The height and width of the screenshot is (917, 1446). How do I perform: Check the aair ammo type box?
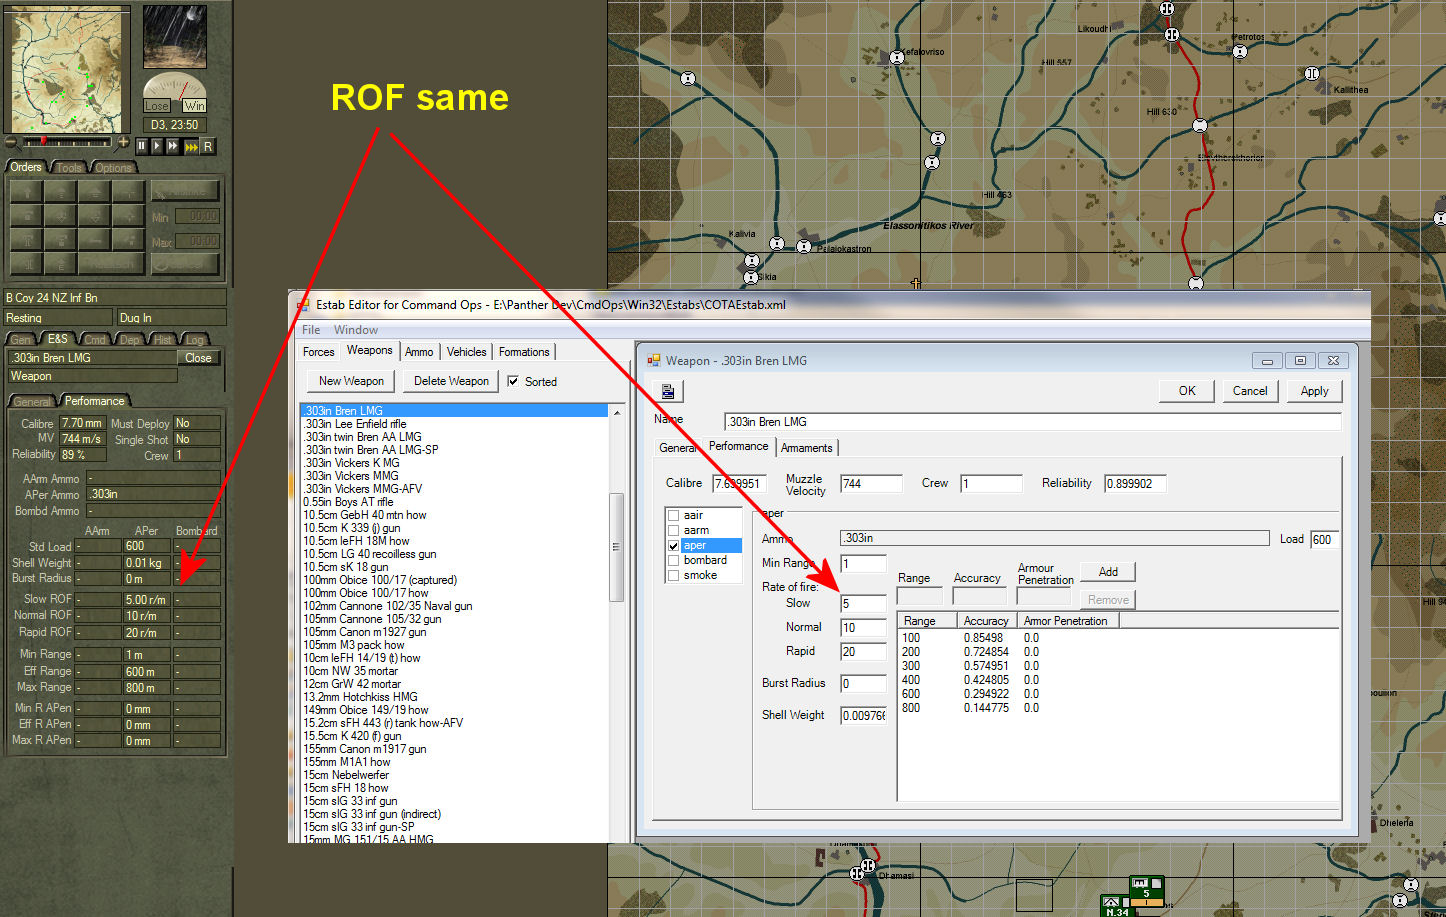673,516
